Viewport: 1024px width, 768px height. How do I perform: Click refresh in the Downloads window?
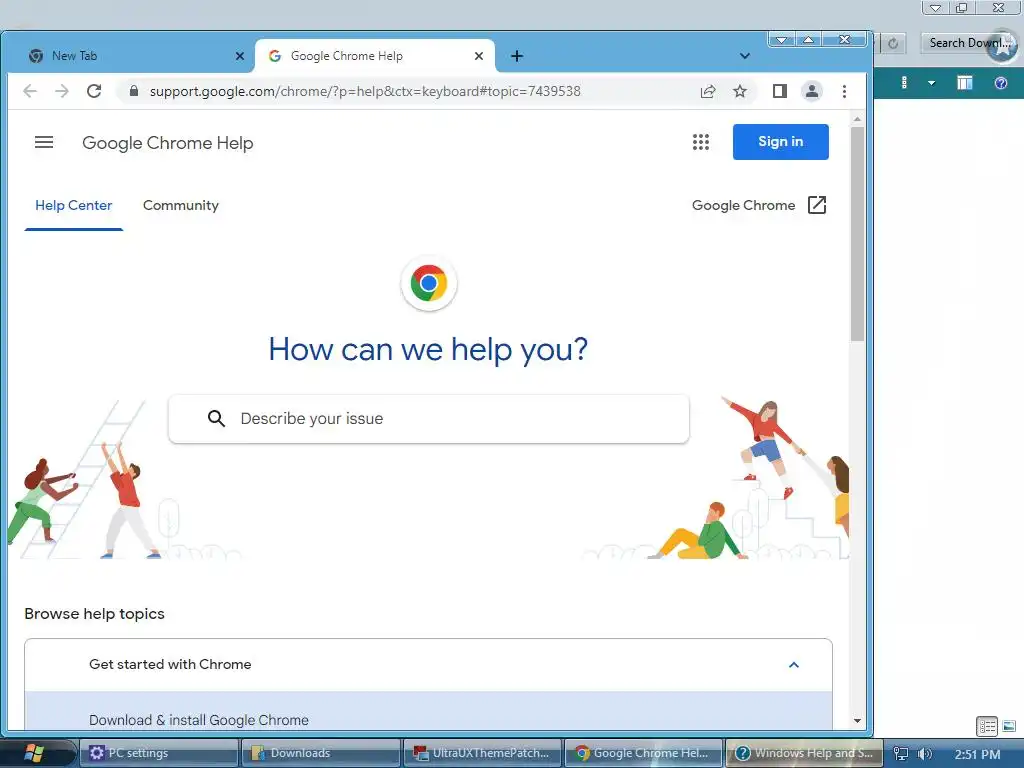point(893,43)
